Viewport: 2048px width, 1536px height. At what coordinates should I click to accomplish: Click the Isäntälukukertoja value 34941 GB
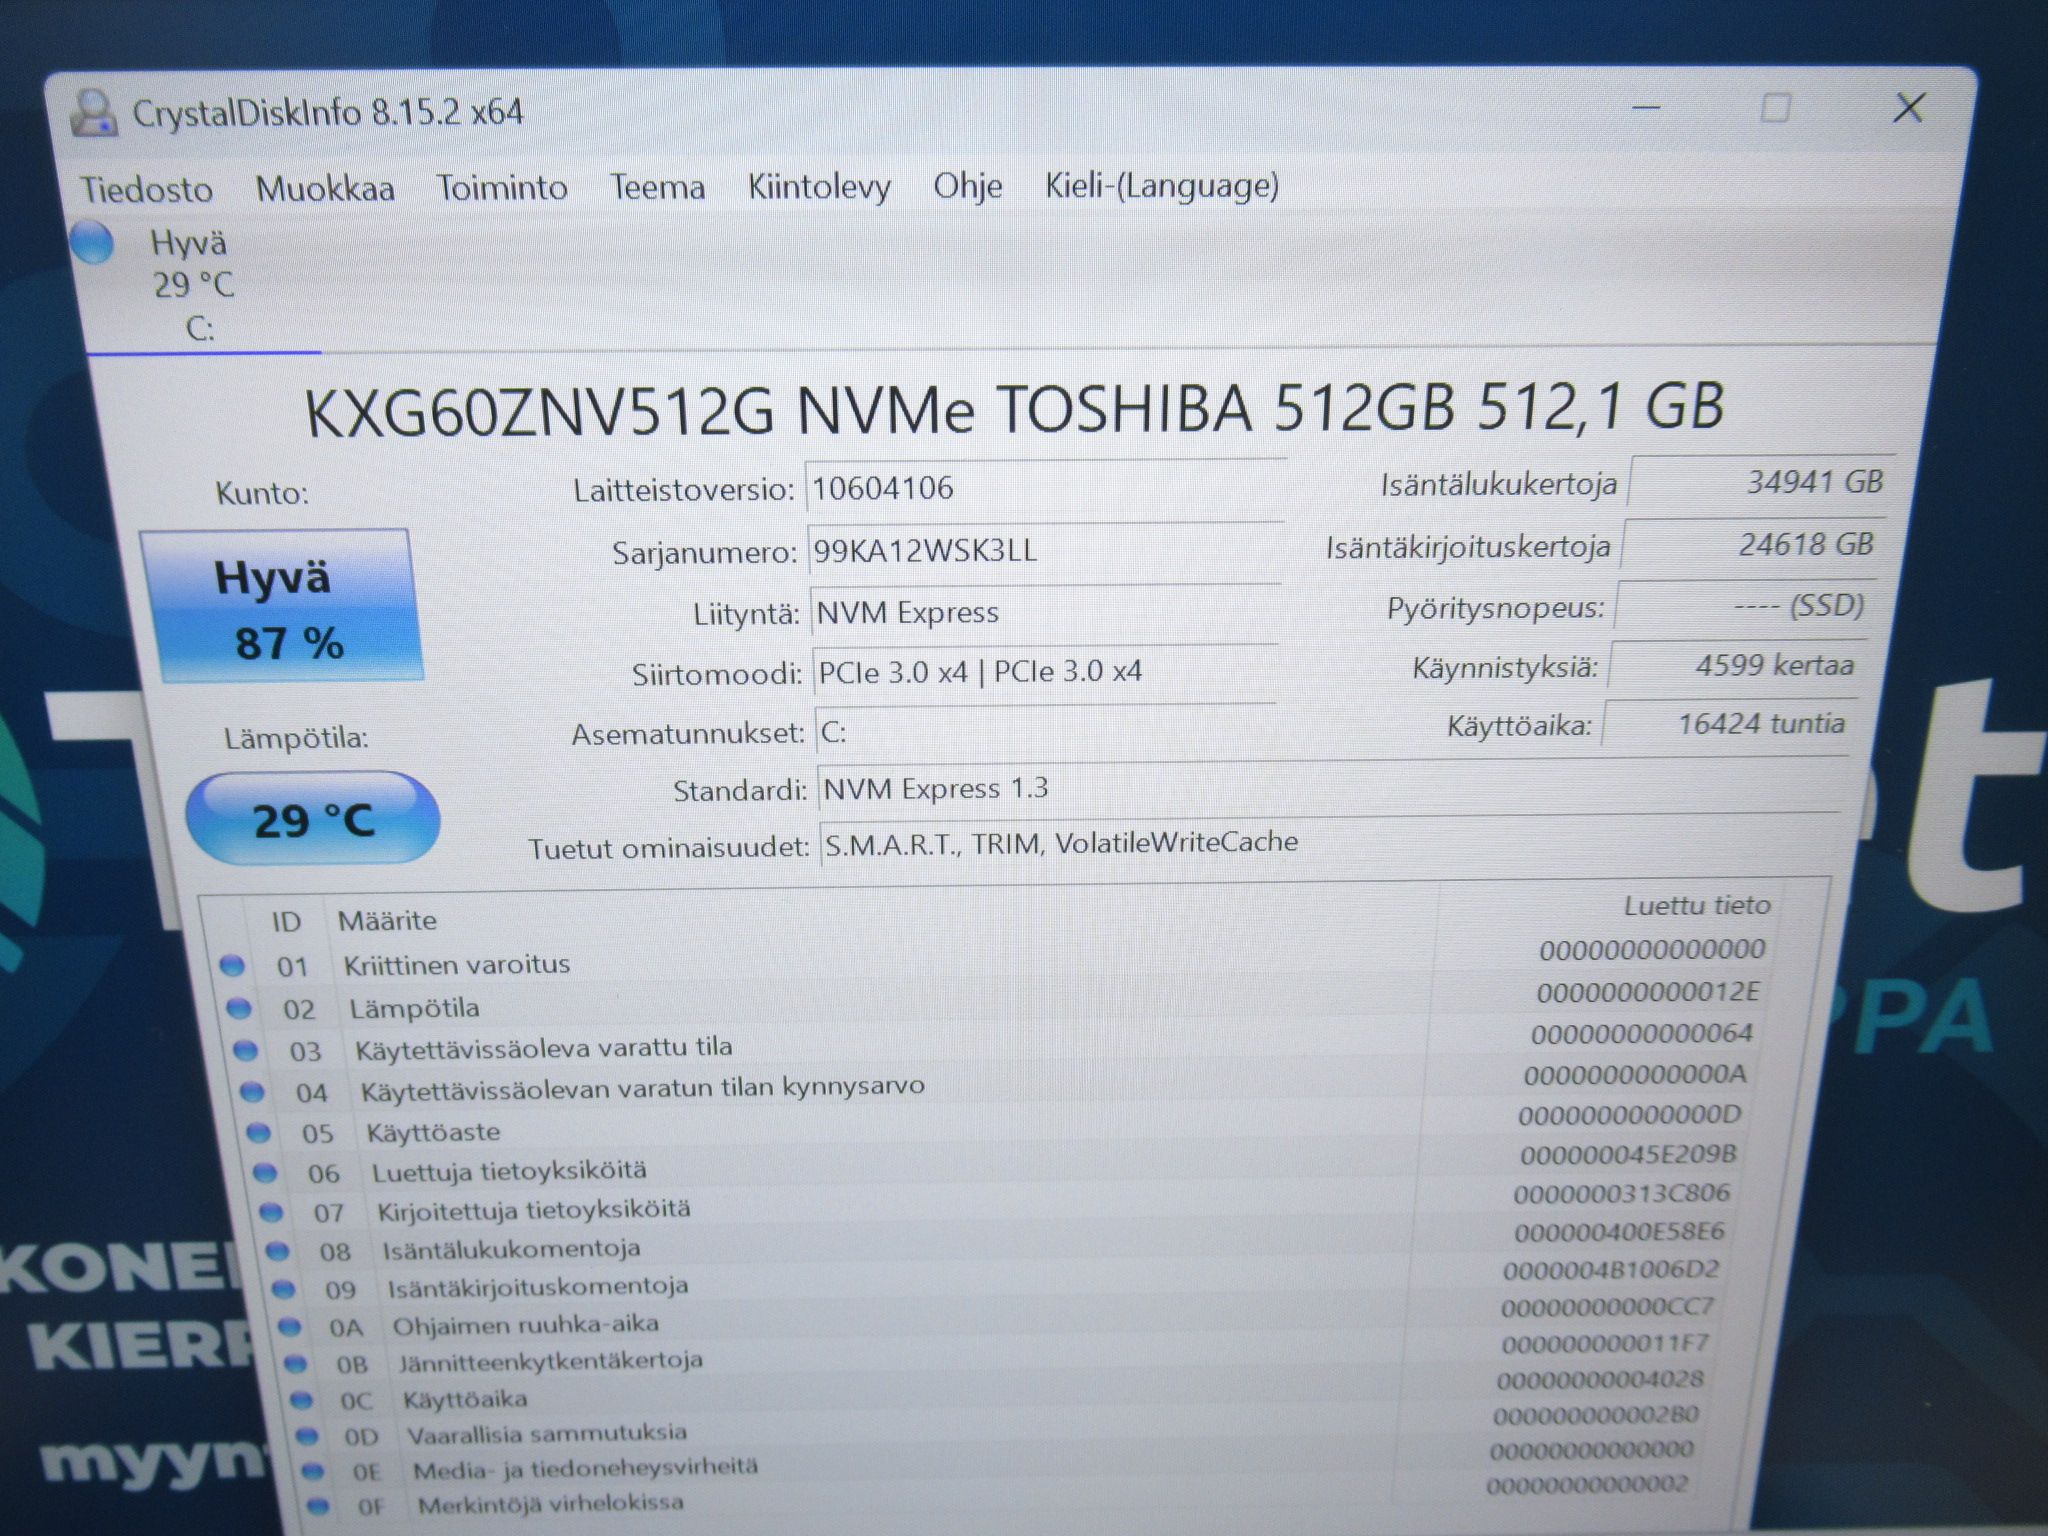click(1761, 482)
